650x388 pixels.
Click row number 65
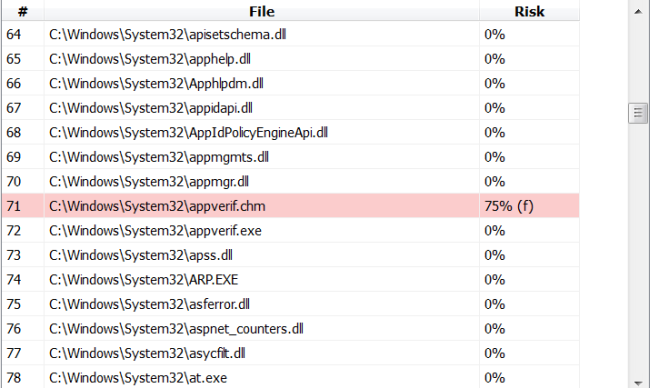13,59
